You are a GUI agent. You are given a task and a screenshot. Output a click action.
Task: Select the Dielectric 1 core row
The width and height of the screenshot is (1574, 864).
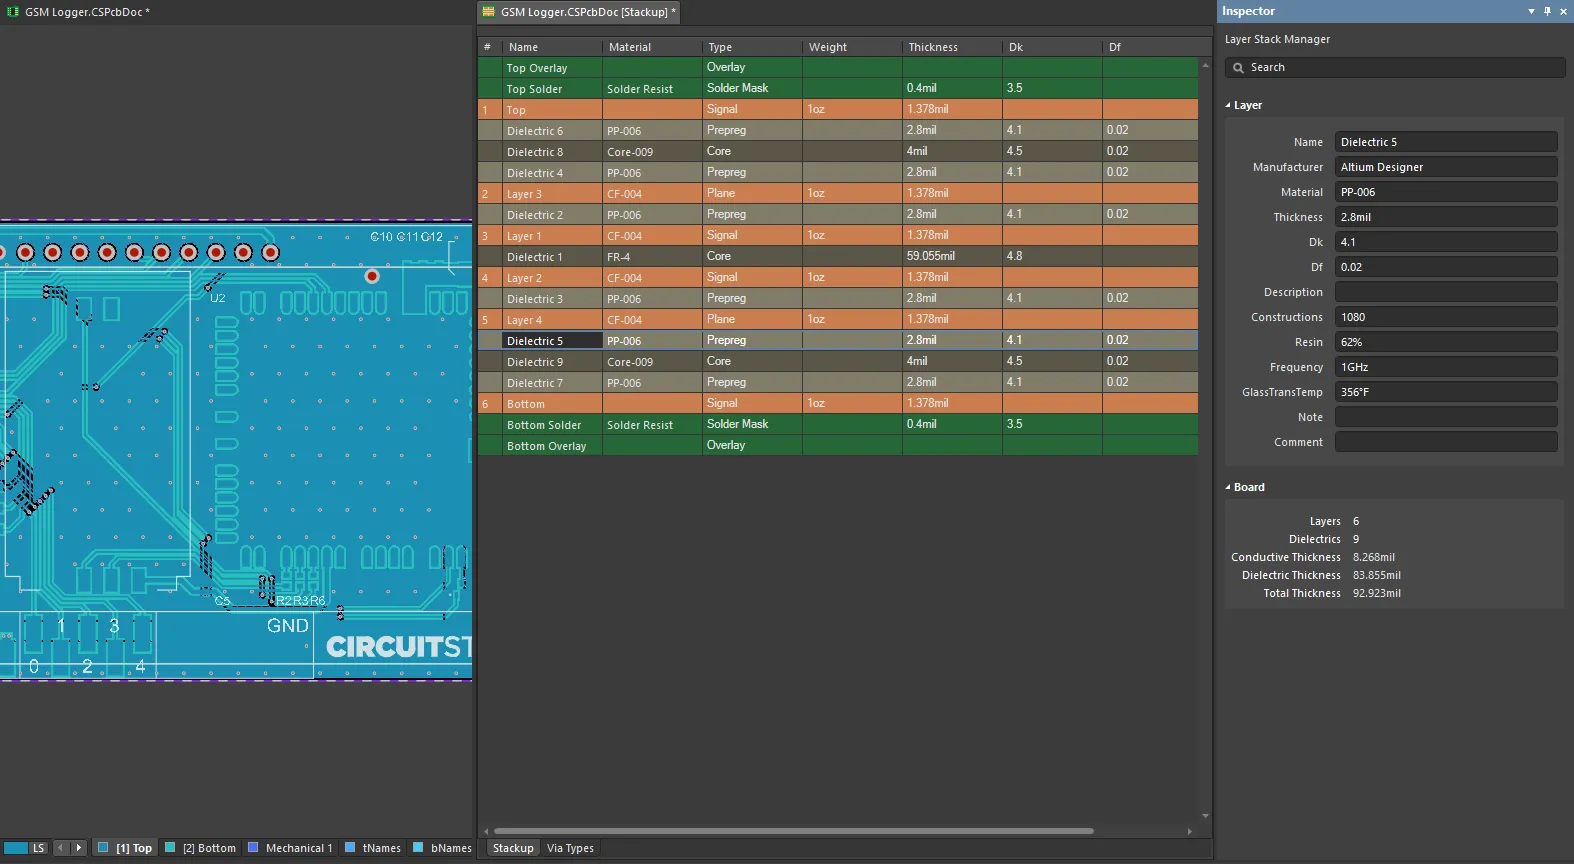point(838,257)
